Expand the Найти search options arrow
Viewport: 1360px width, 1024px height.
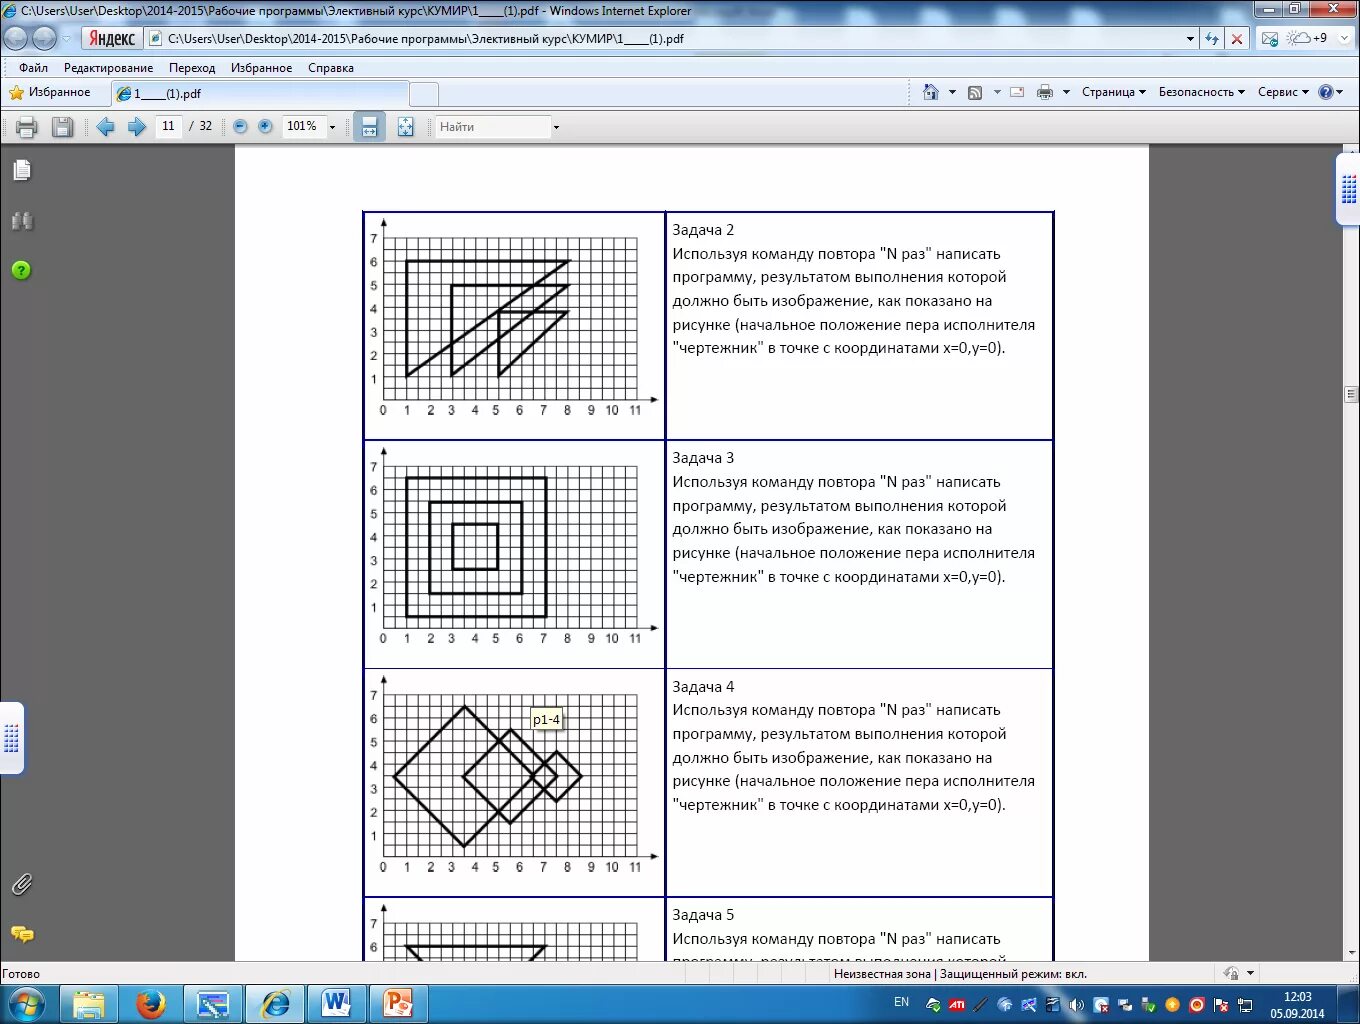(556, 127)
